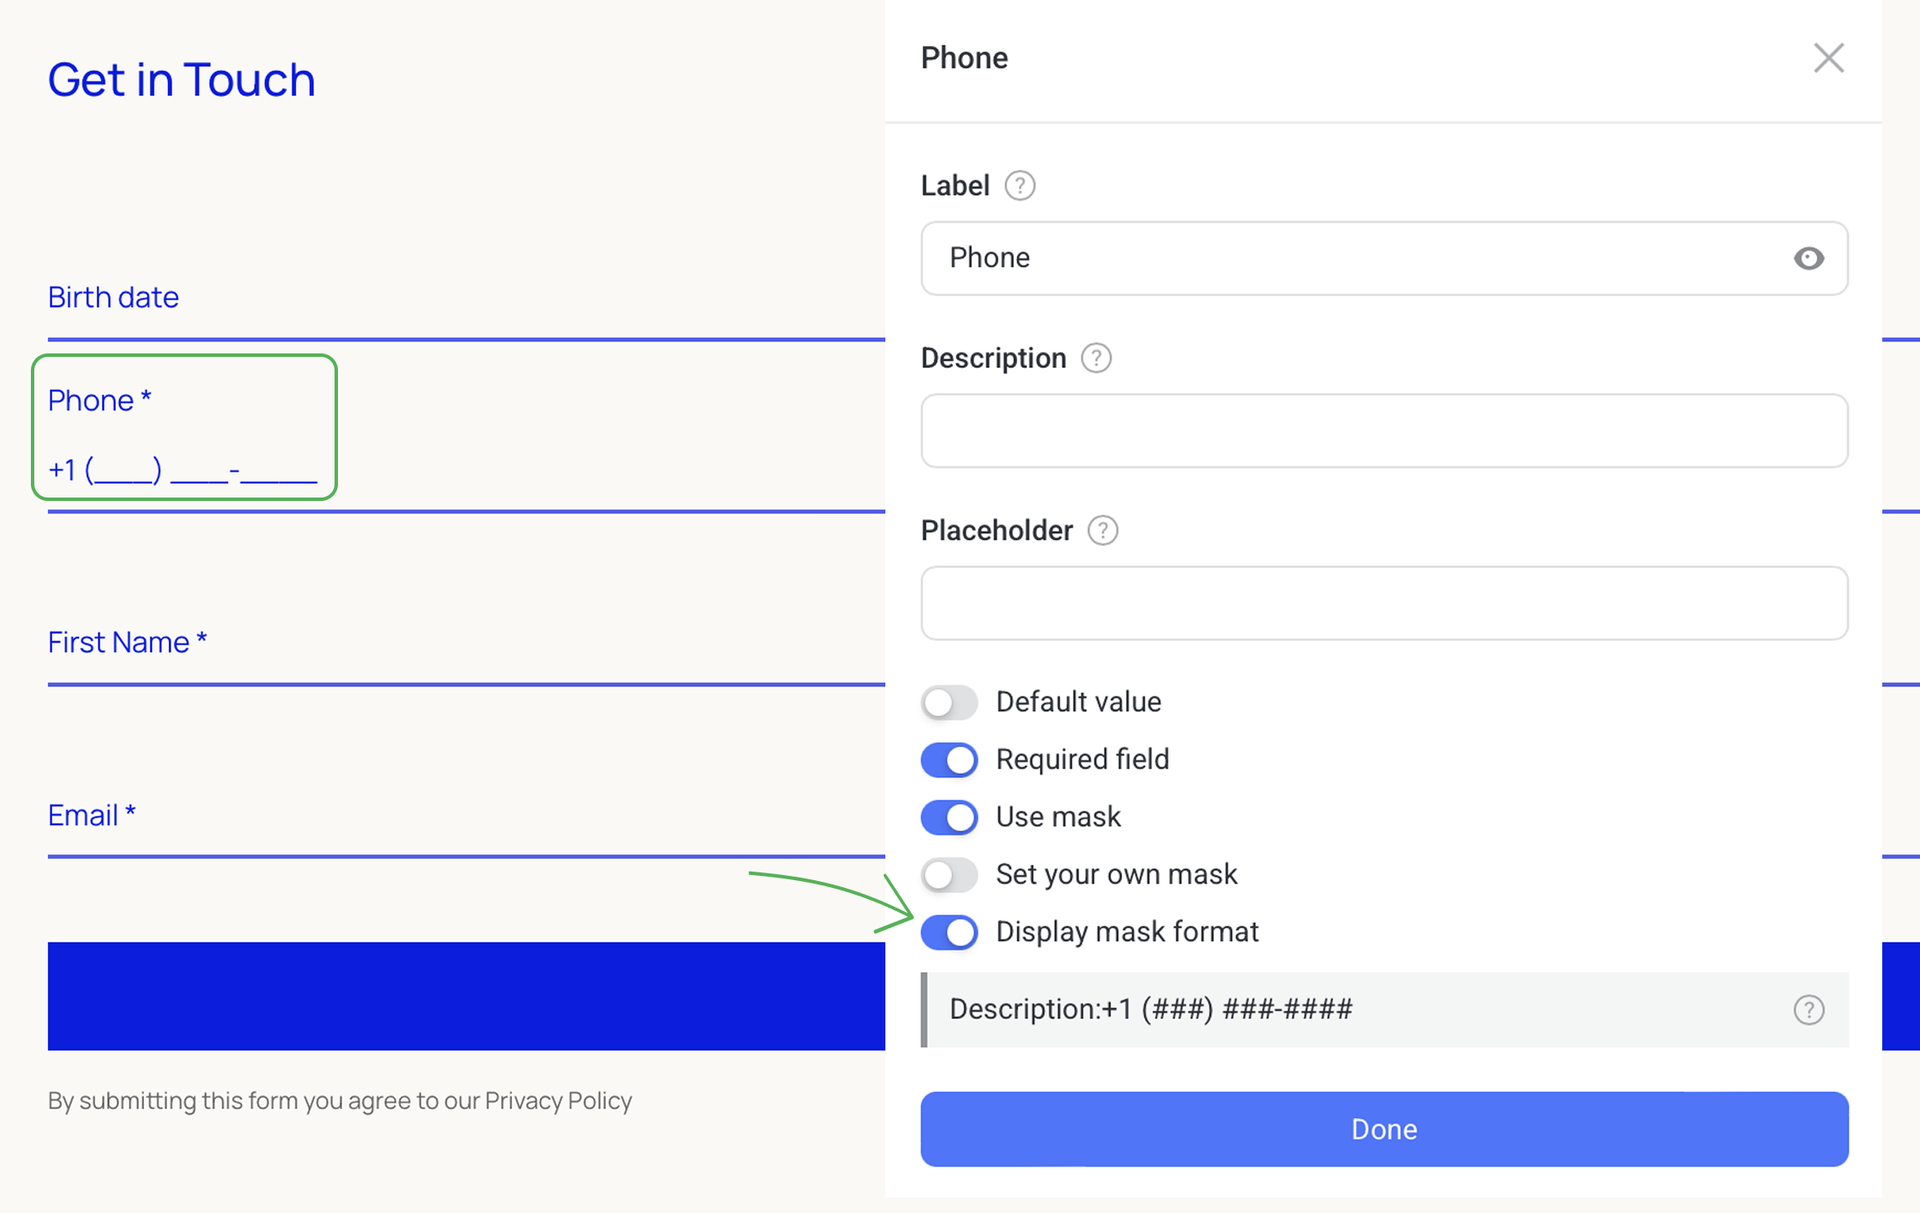
Task: Turn off Display mask format toggle
Action: pyautogui.click(x=949, y=933)
